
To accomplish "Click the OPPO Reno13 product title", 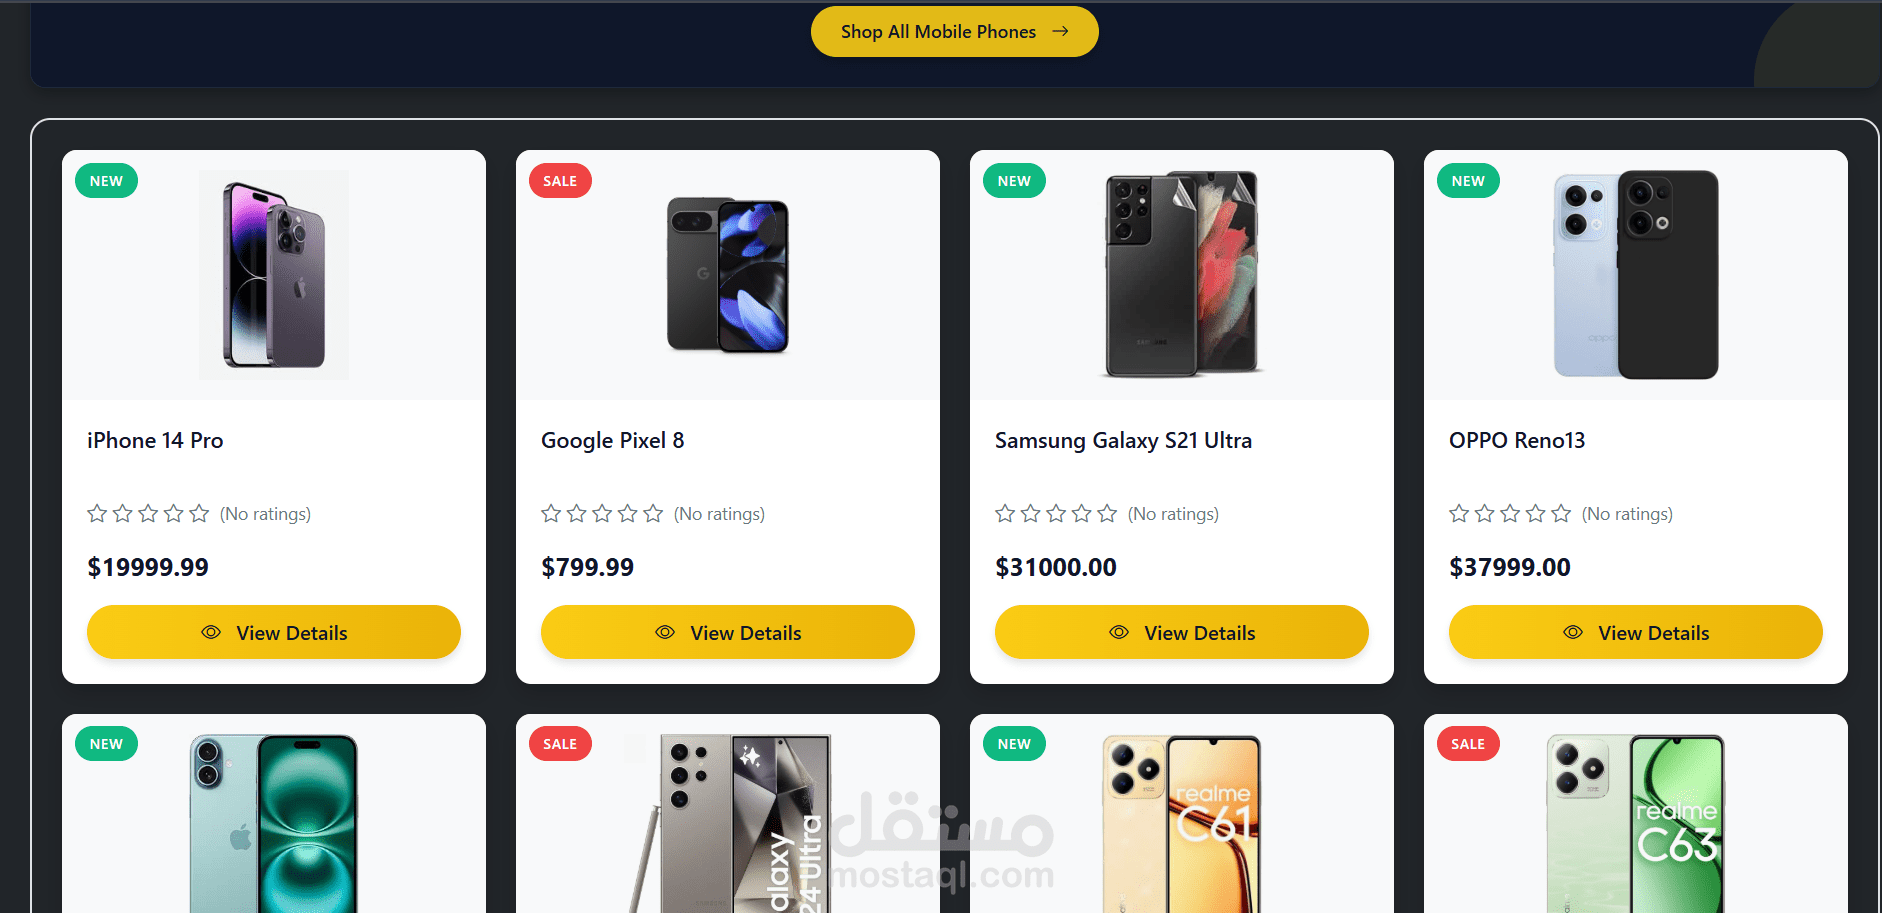I will 1517,440.
